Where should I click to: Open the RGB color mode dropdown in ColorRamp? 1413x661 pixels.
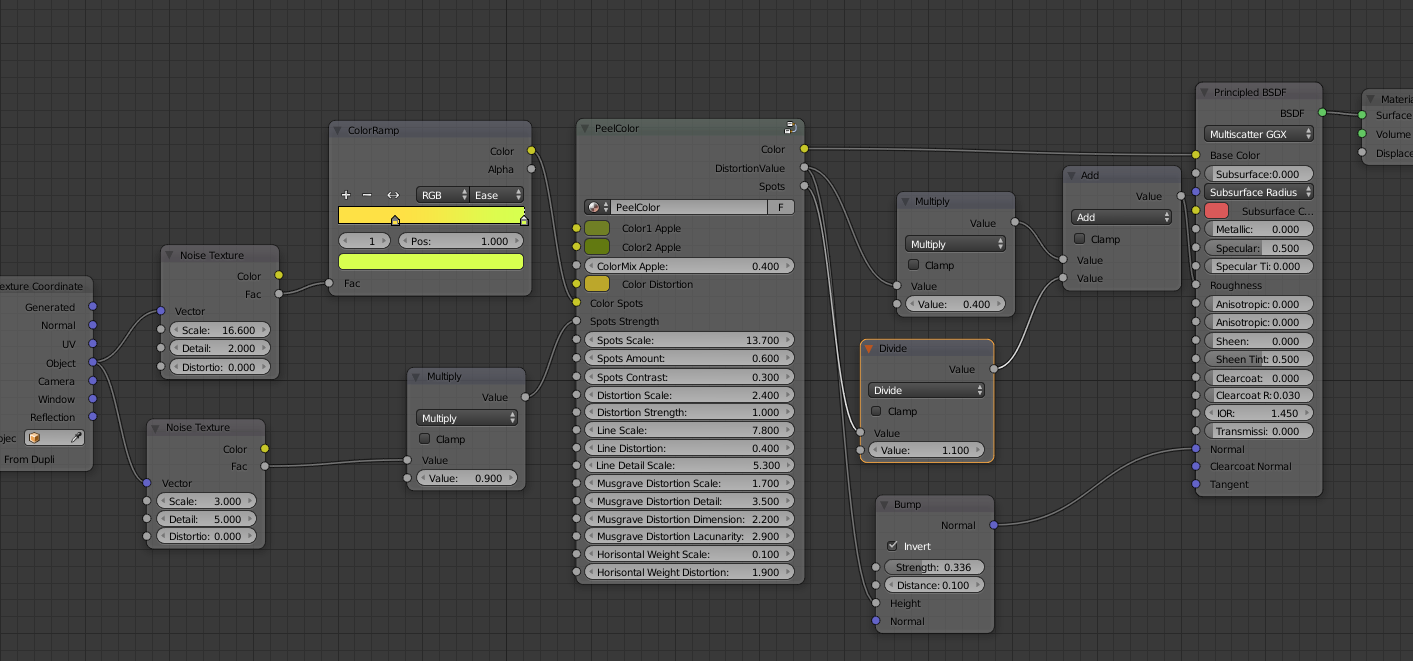pos(442,195)
